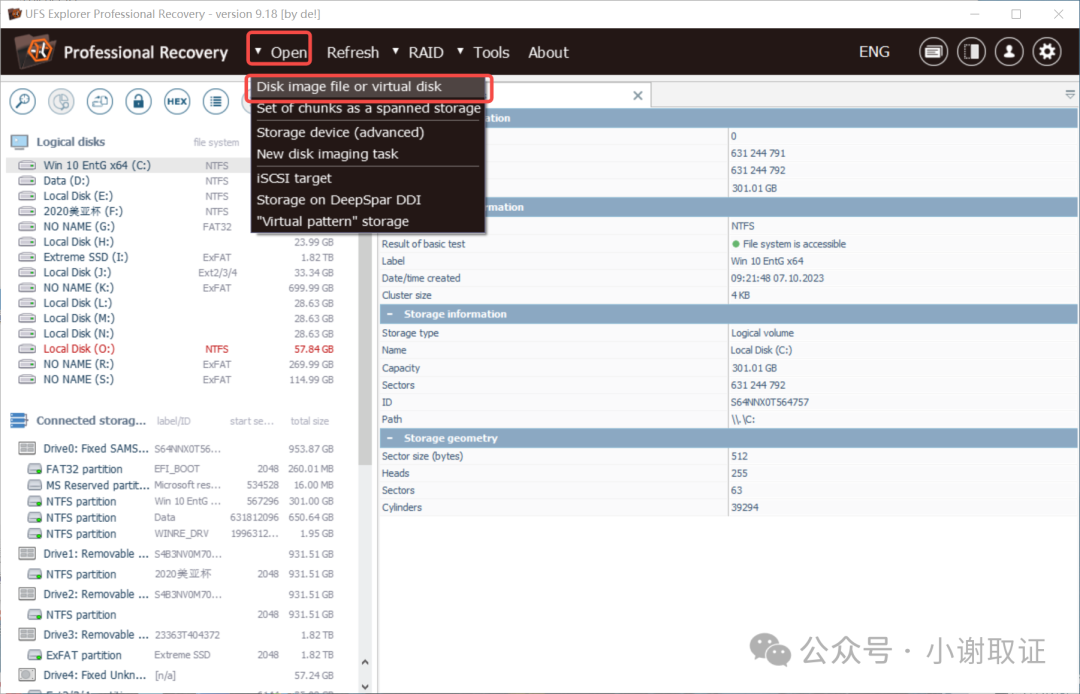The width and height of the screenshot is (1080, 694).
Task: Open the Open dropdown menu
Action: [x=280, y=52]
